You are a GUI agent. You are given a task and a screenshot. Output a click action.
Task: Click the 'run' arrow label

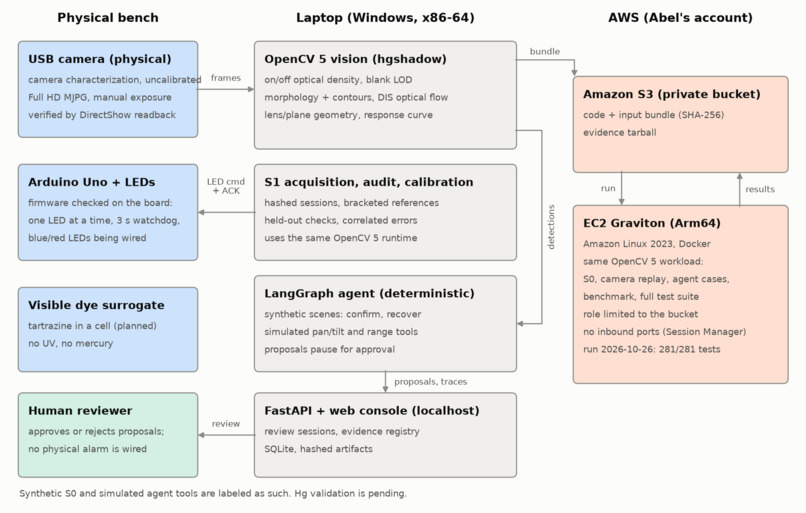(x=608, y=188)
